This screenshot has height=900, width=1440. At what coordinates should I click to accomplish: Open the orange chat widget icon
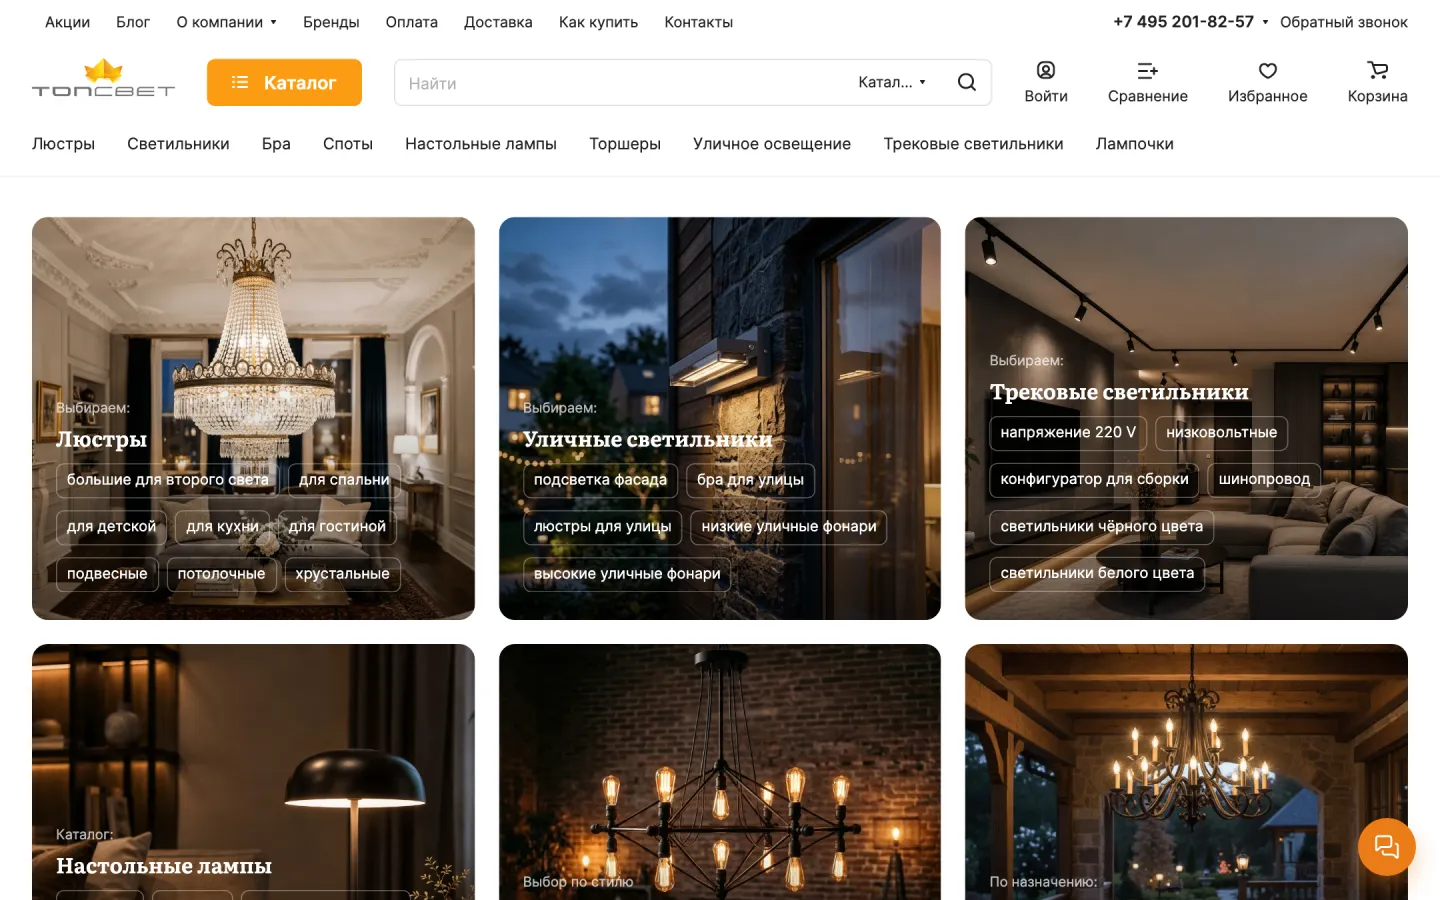point(1386,847)
